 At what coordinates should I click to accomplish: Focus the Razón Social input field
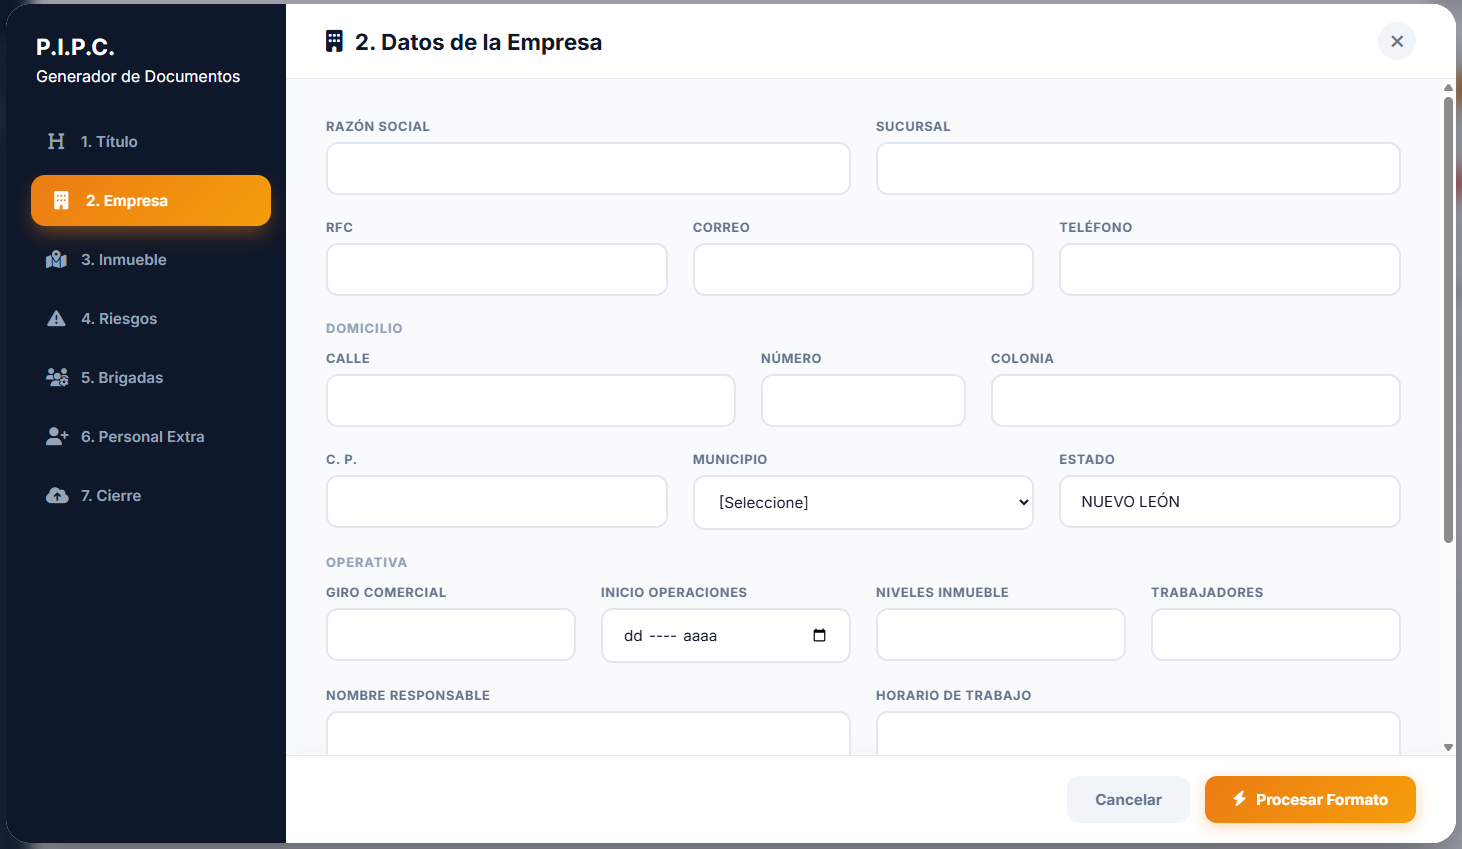588,168
